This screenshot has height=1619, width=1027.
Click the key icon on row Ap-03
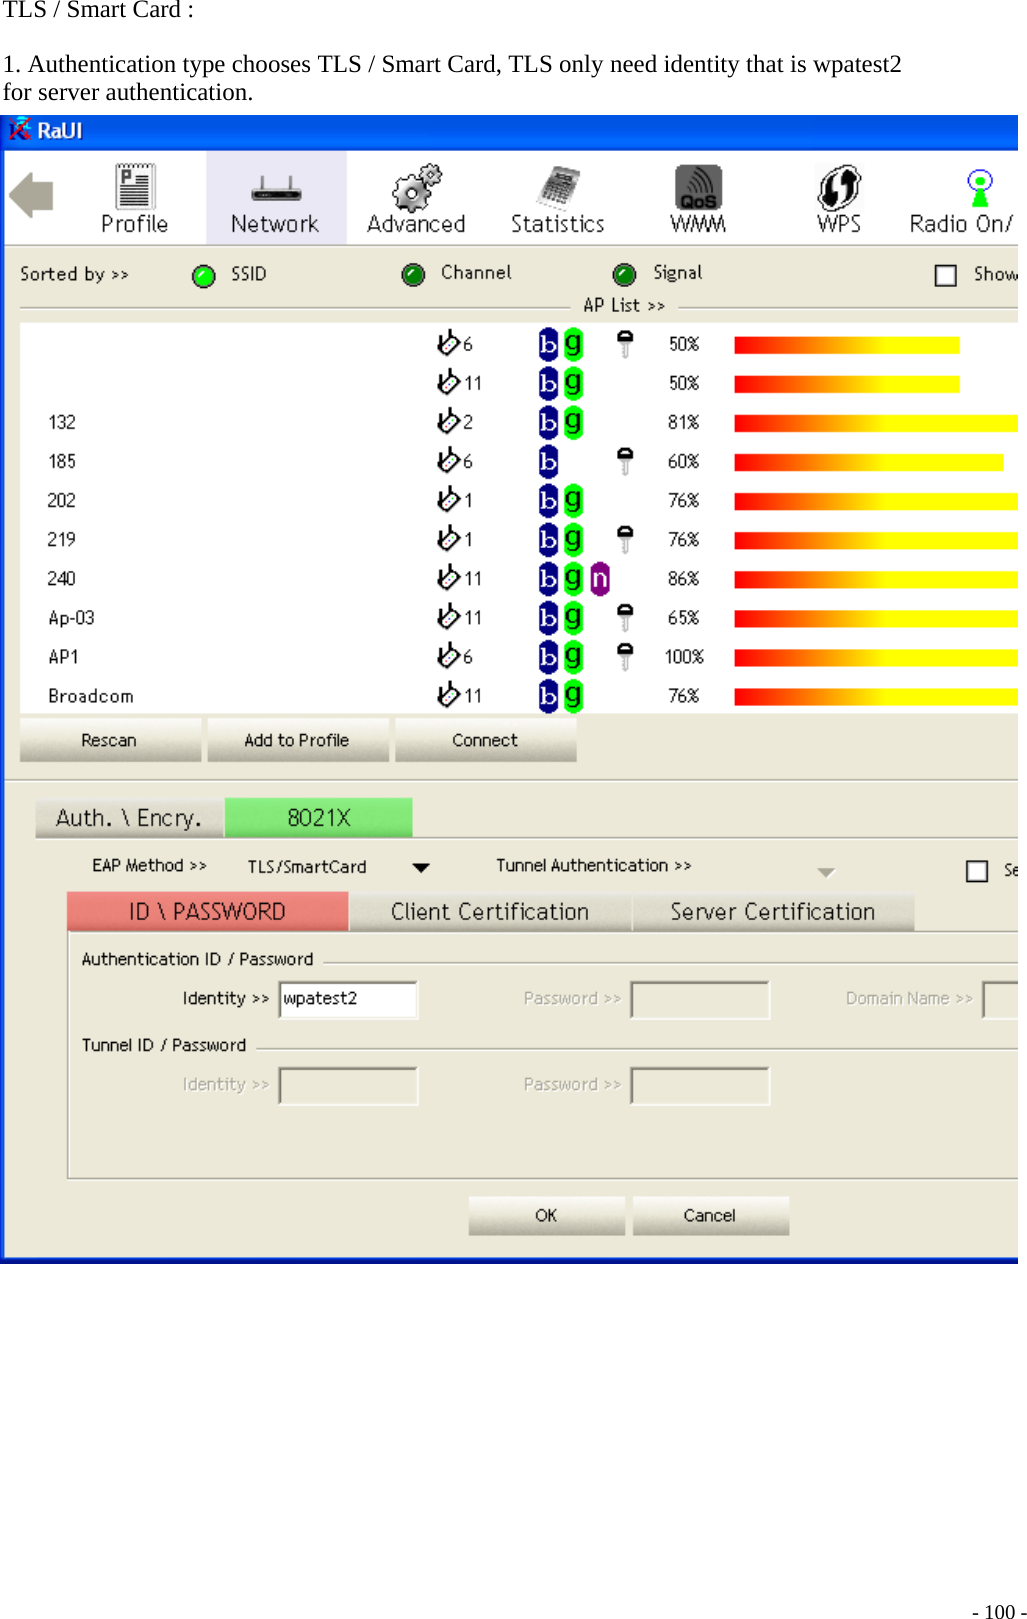[625, 617]
